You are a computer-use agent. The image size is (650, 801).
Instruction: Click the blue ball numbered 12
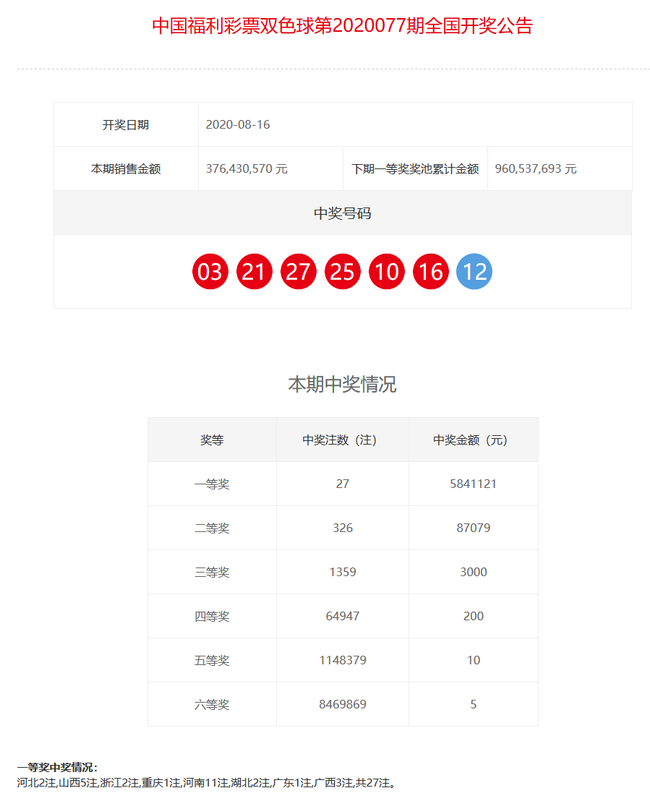pos(474,271)
